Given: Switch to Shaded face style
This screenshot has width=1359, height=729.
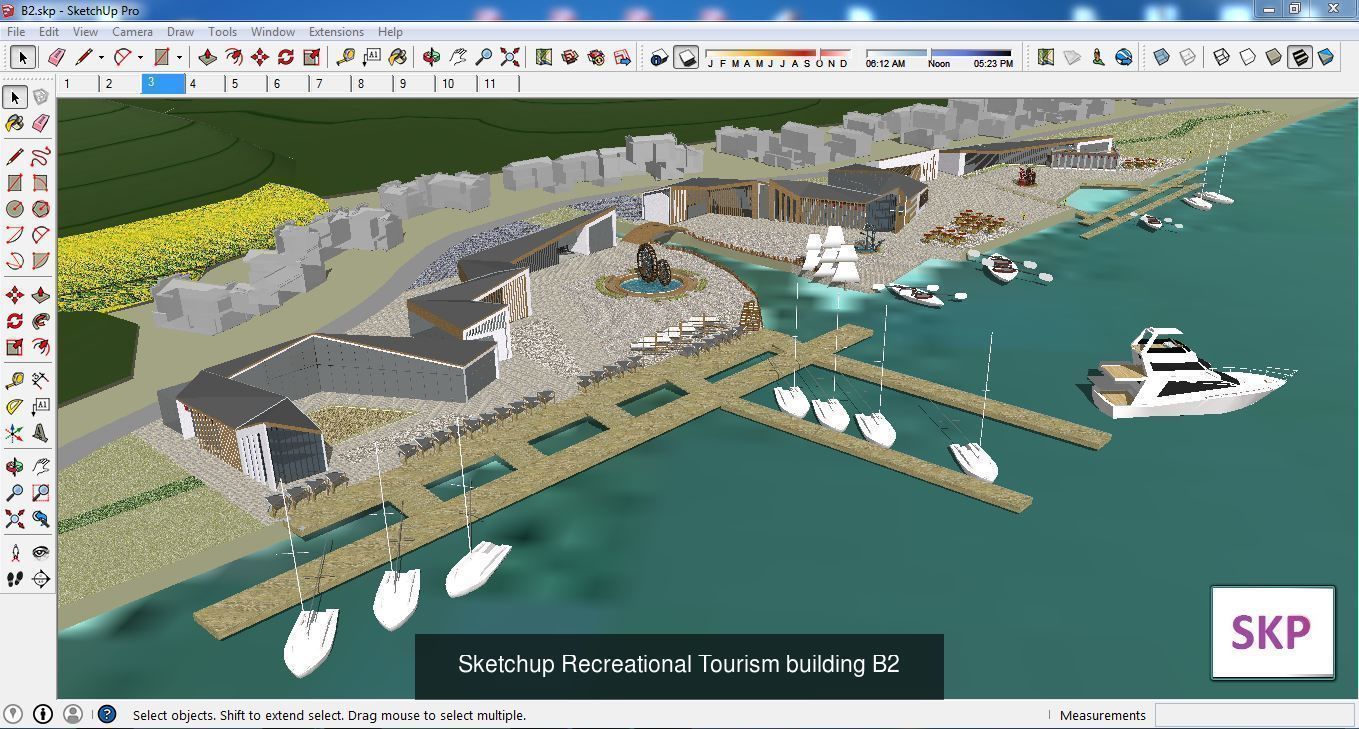Looking at the screenshot, I should [x=1273, y=57].
